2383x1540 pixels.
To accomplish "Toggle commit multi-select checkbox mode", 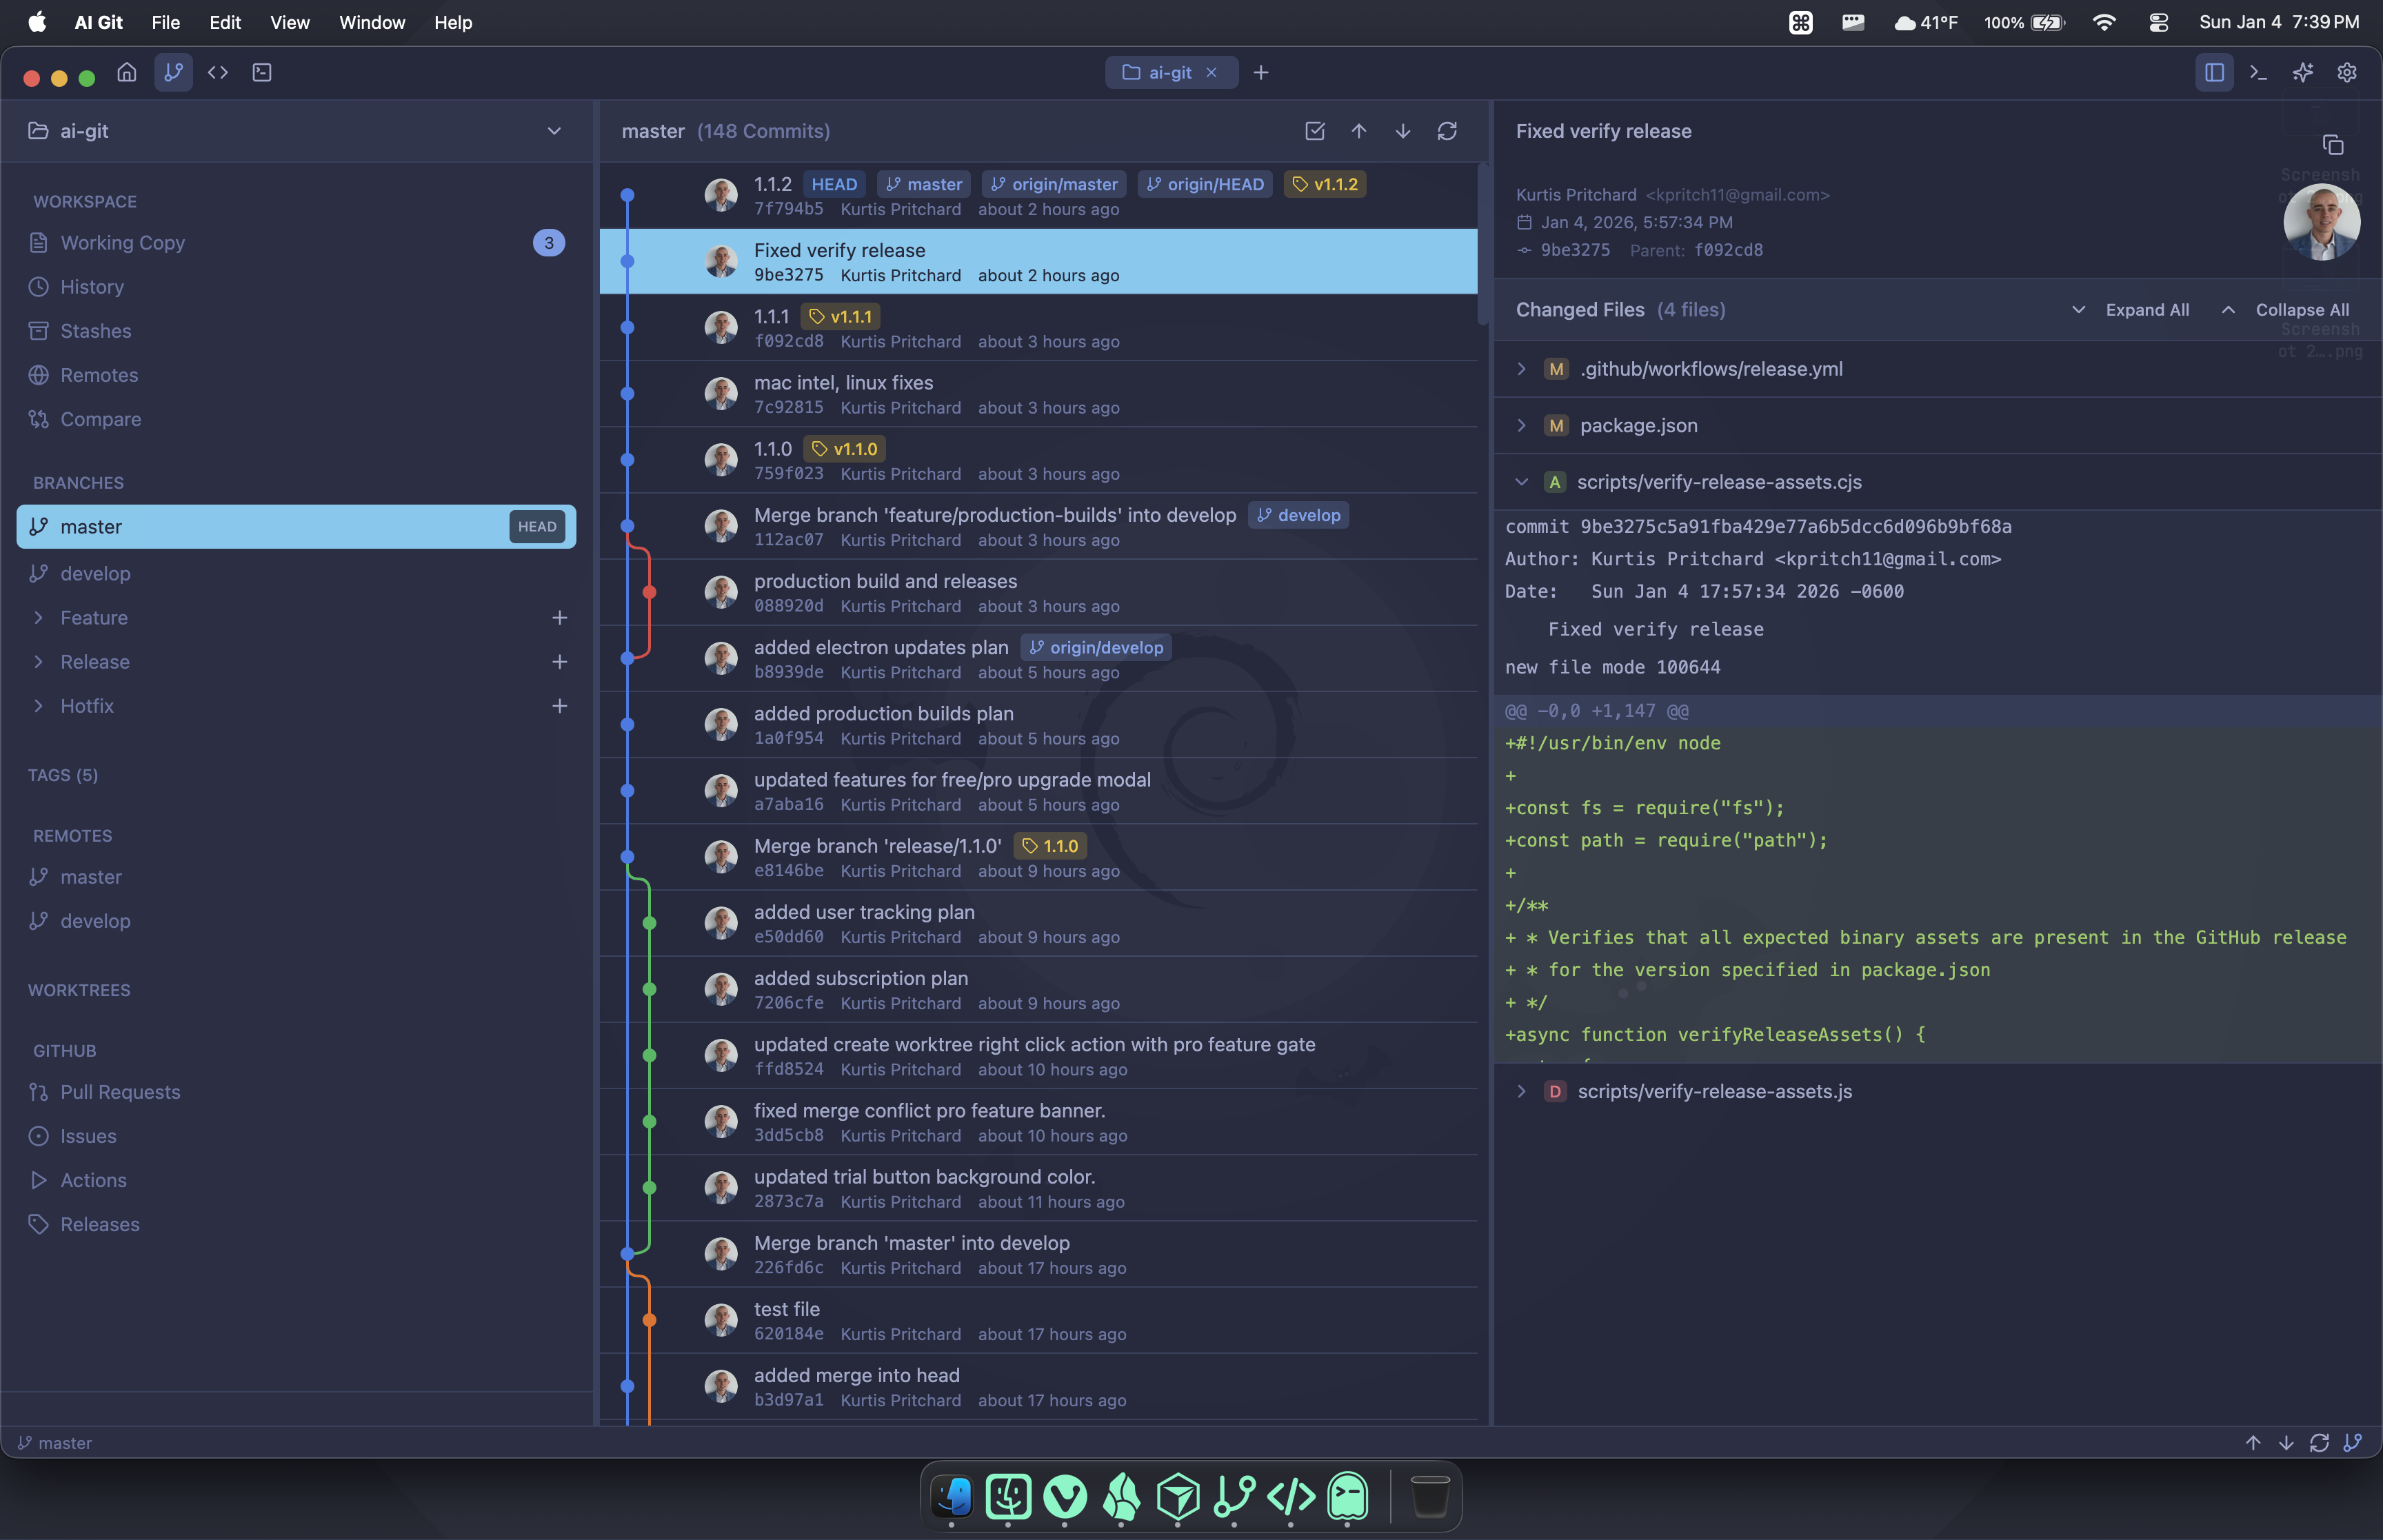I will pyautogui.click(x=1314, y=131).
